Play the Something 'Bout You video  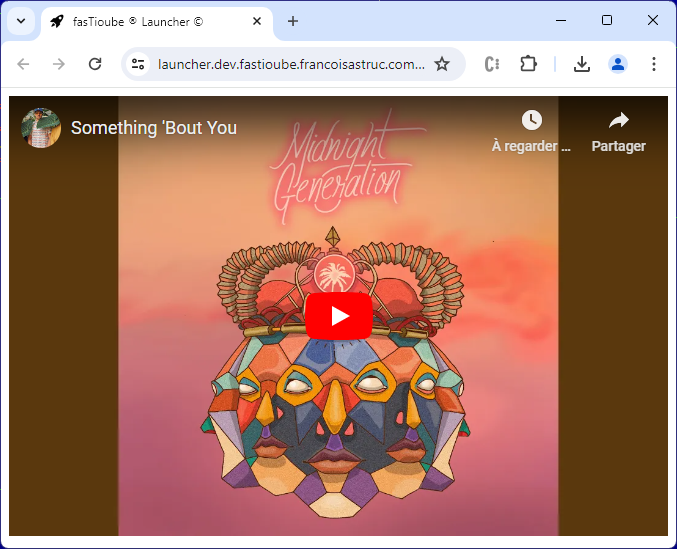[339, 316]
